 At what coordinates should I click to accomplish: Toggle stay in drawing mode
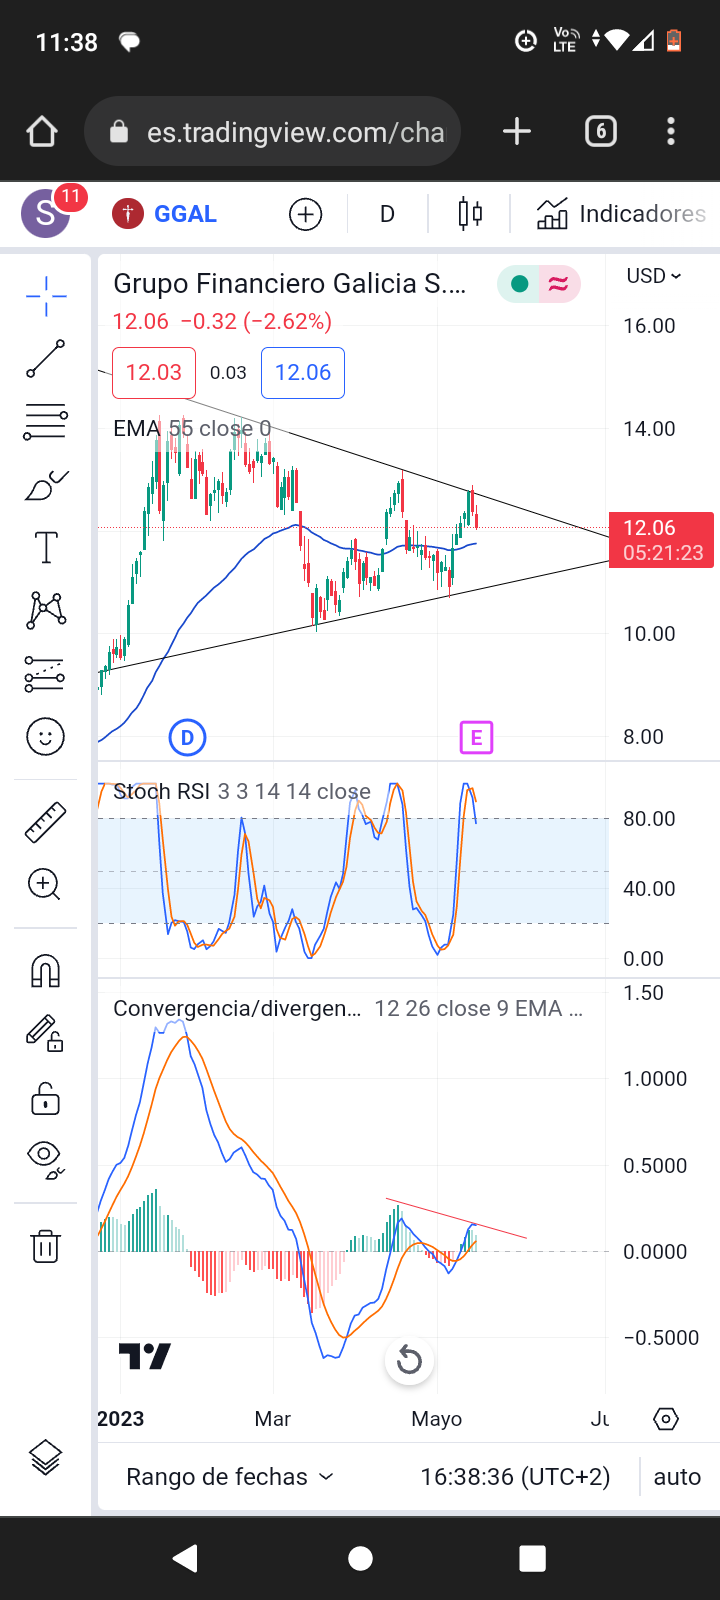tap(45, 1033)
